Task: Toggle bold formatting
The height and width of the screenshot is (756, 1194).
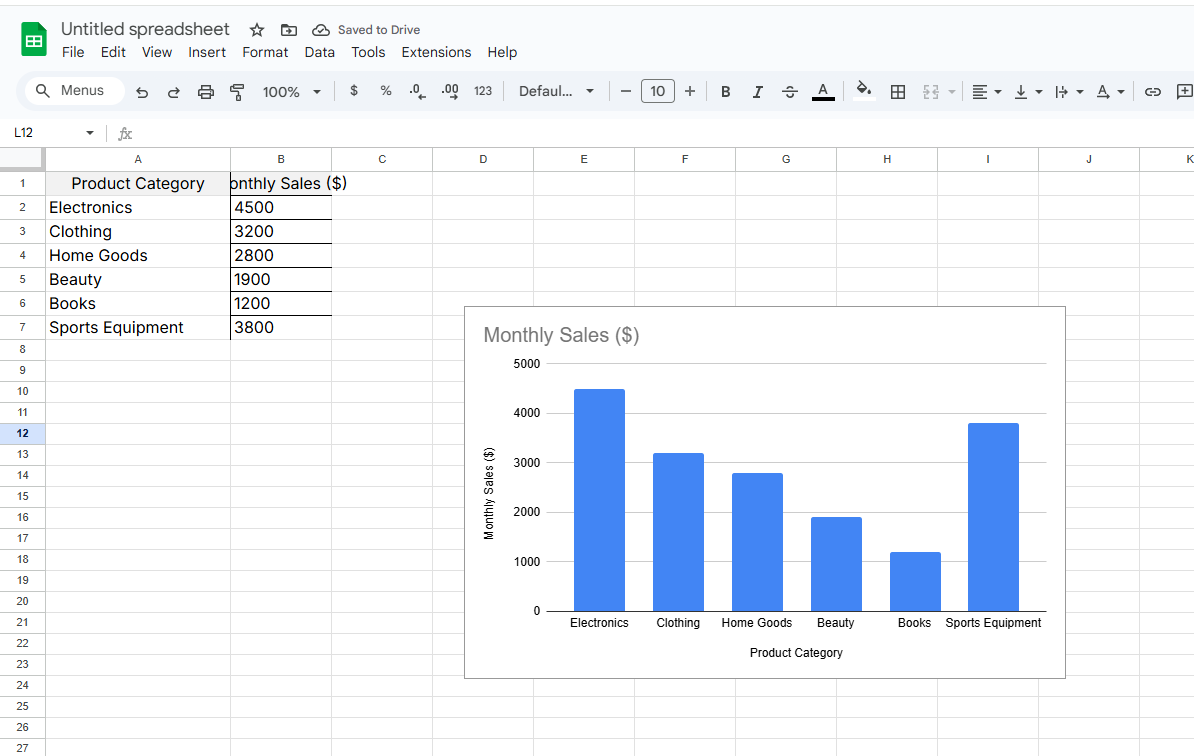Action: (725, 92)
